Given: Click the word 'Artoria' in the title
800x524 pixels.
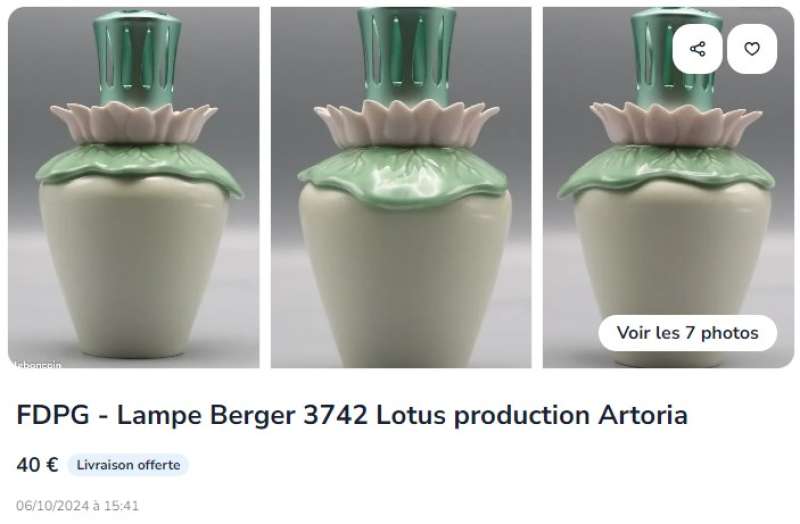Looking at the screenshot, I should (x=643, y=415).
